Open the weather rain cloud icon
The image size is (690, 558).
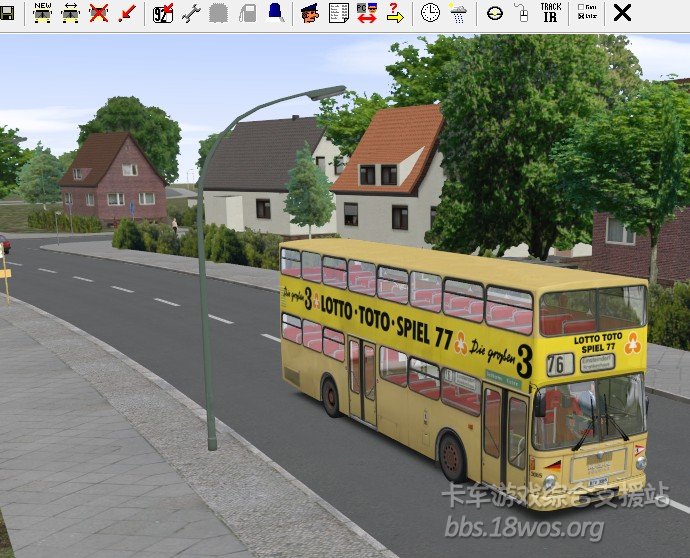point(458,13)
